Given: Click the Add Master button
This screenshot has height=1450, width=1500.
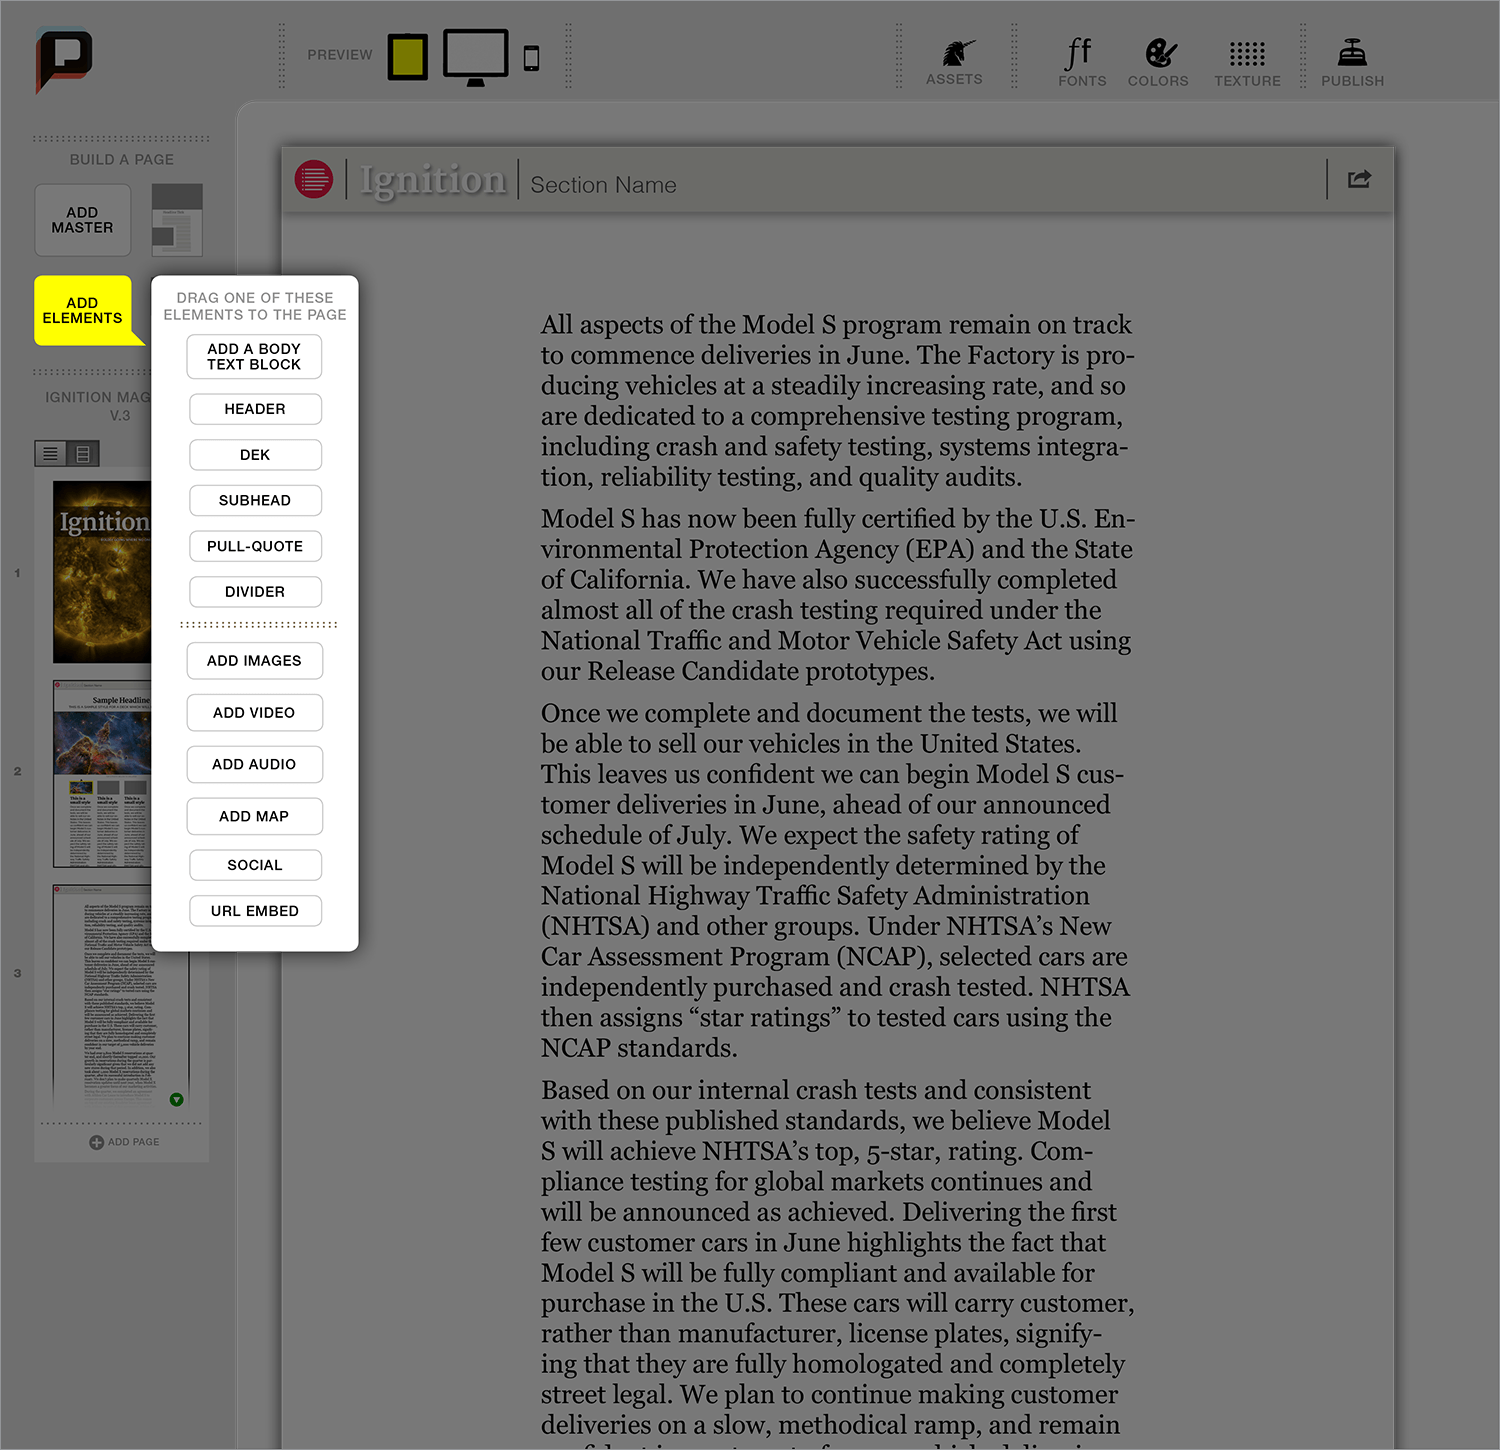Looking at the screenshot, I should tap(83, 220).
